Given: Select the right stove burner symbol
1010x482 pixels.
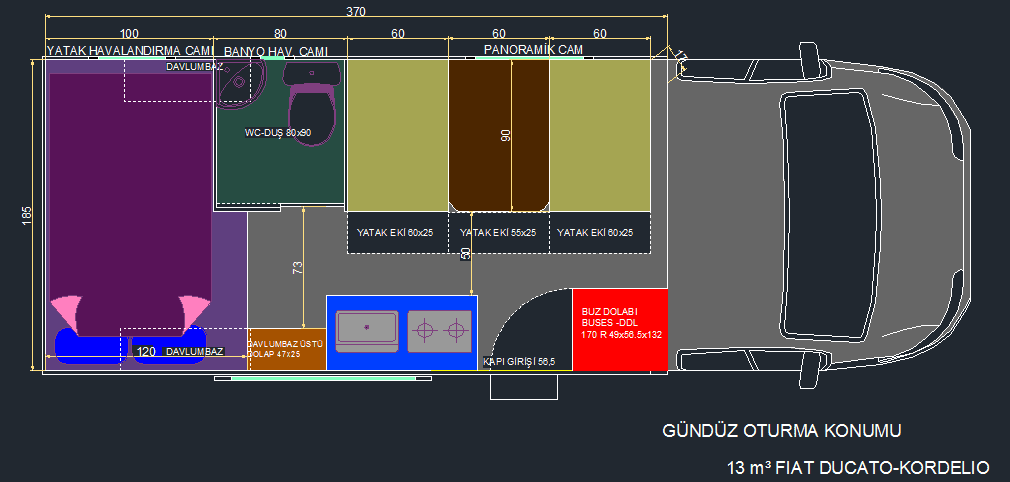Looking at the screenshot, I should point(456,329).
